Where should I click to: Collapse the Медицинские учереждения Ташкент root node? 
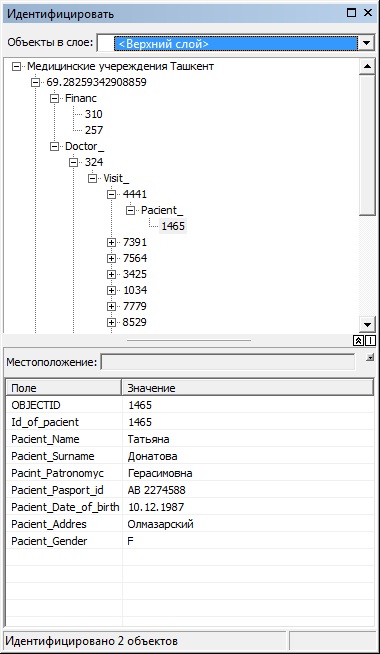[16, 66]
